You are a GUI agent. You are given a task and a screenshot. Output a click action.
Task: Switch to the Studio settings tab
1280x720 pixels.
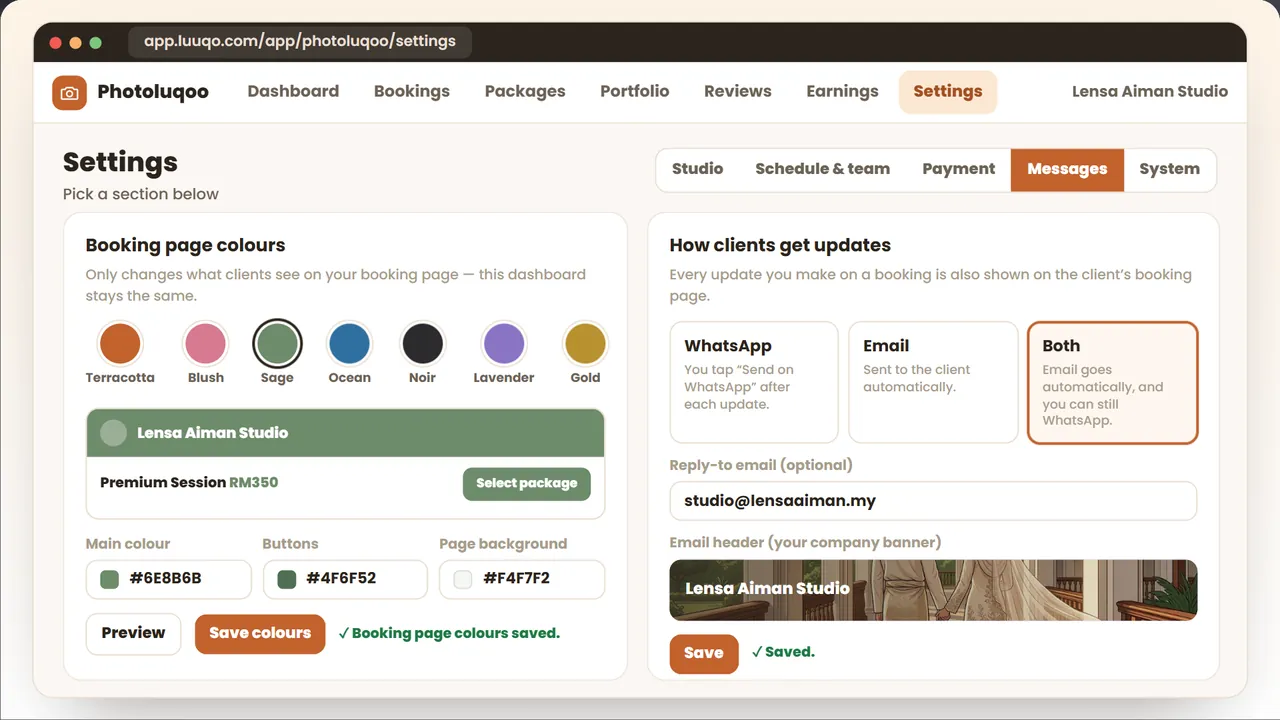(x=697, y=169)
